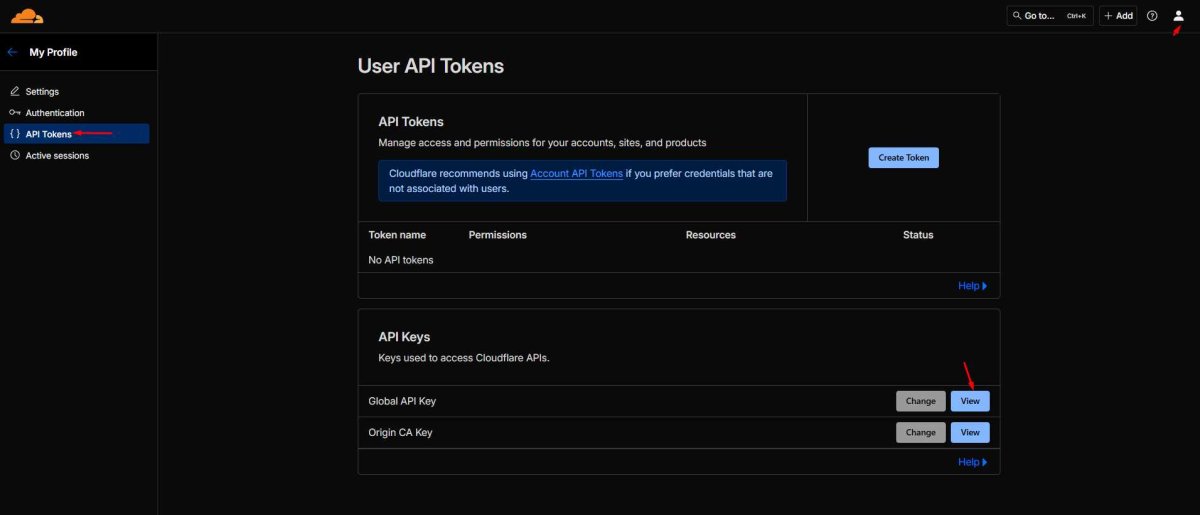
Task: Select Authentication in the sidebar menu
Action: pyautogui.click(x=55, y=113)
